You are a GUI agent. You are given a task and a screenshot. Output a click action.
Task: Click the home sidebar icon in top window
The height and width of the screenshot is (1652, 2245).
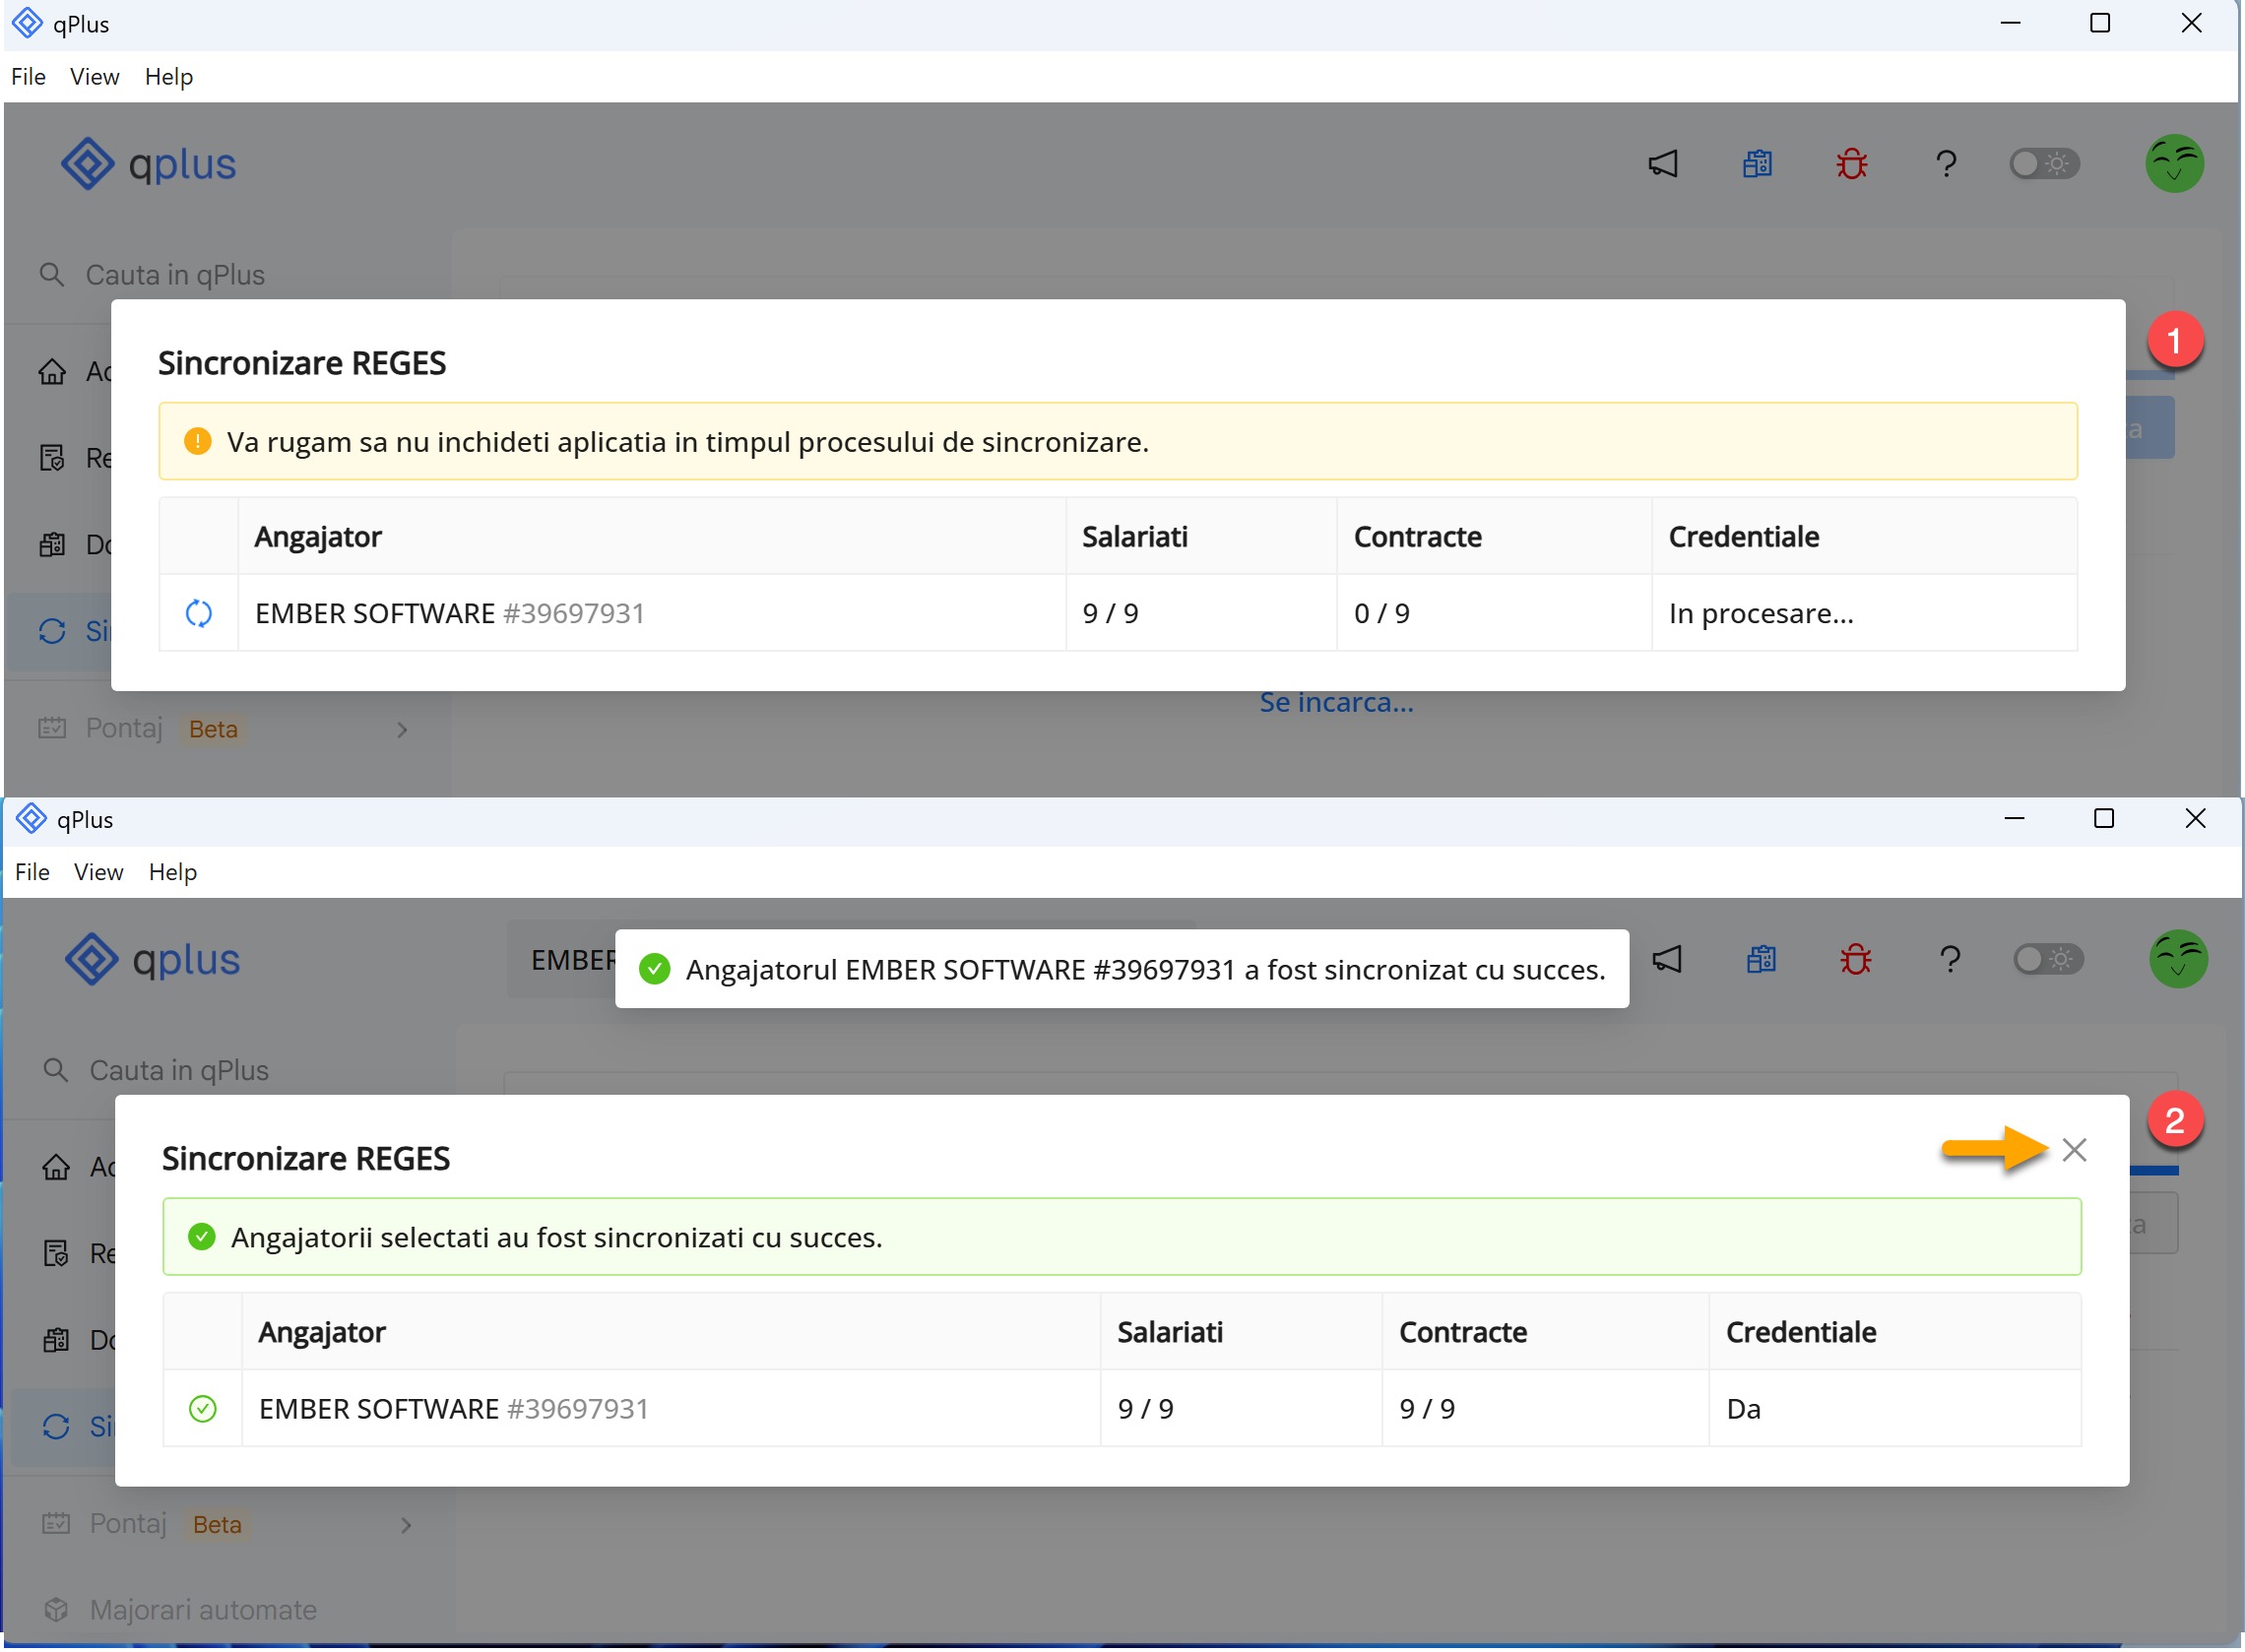point(52,372)
